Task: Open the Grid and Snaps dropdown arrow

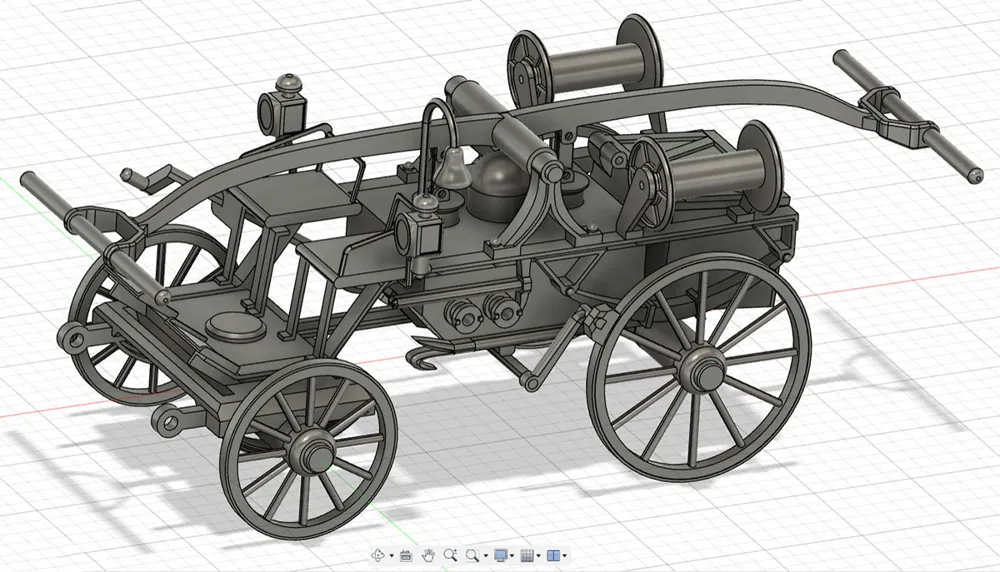Action: 538,555
